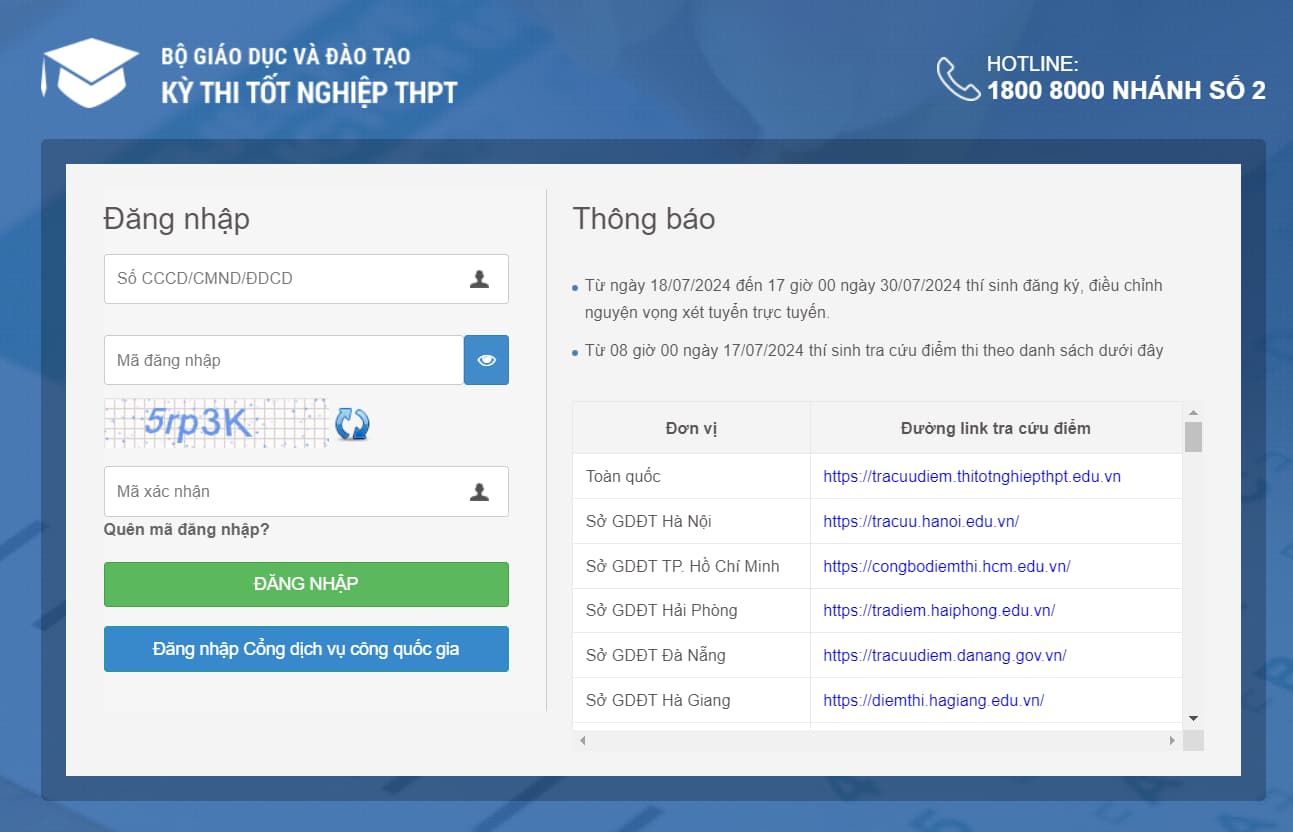This screenshot has width=1293, height=832.
Task: Click 1800 8000 NHÁNH SỐ 2 text
Action: (1126, 90)
